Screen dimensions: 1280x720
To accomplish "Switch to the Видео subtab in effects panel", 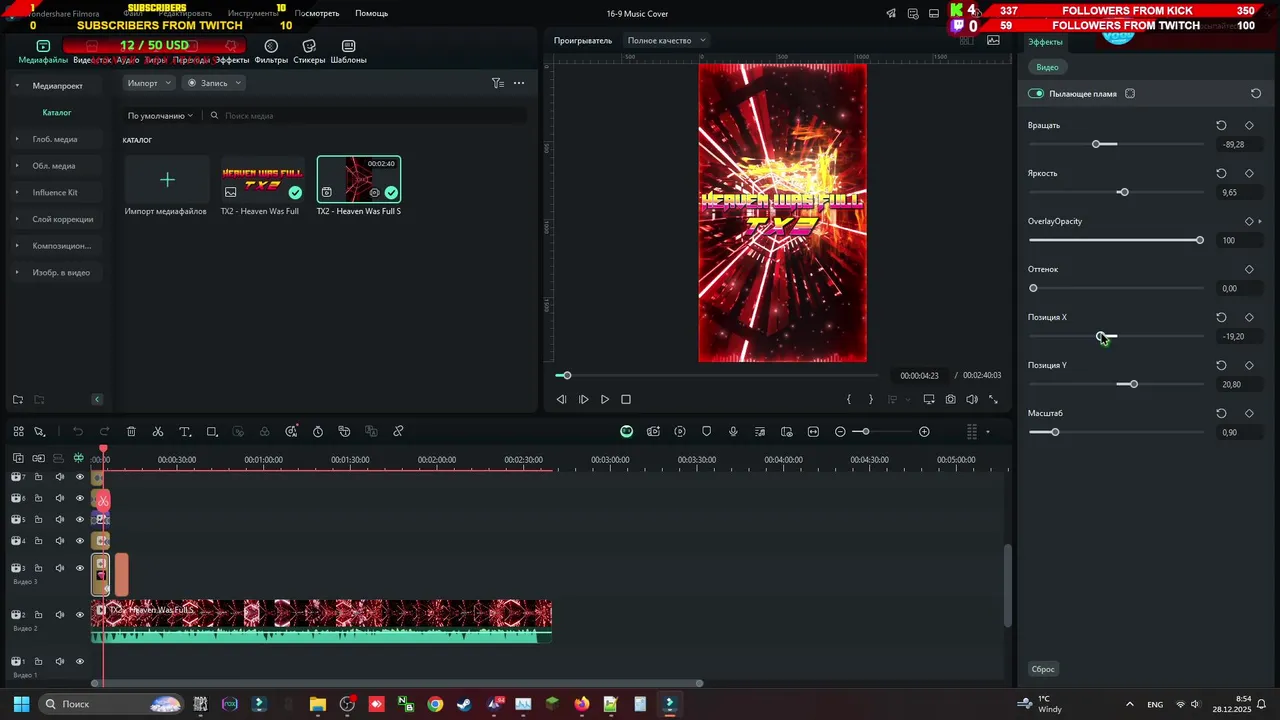I will 1047,67.
